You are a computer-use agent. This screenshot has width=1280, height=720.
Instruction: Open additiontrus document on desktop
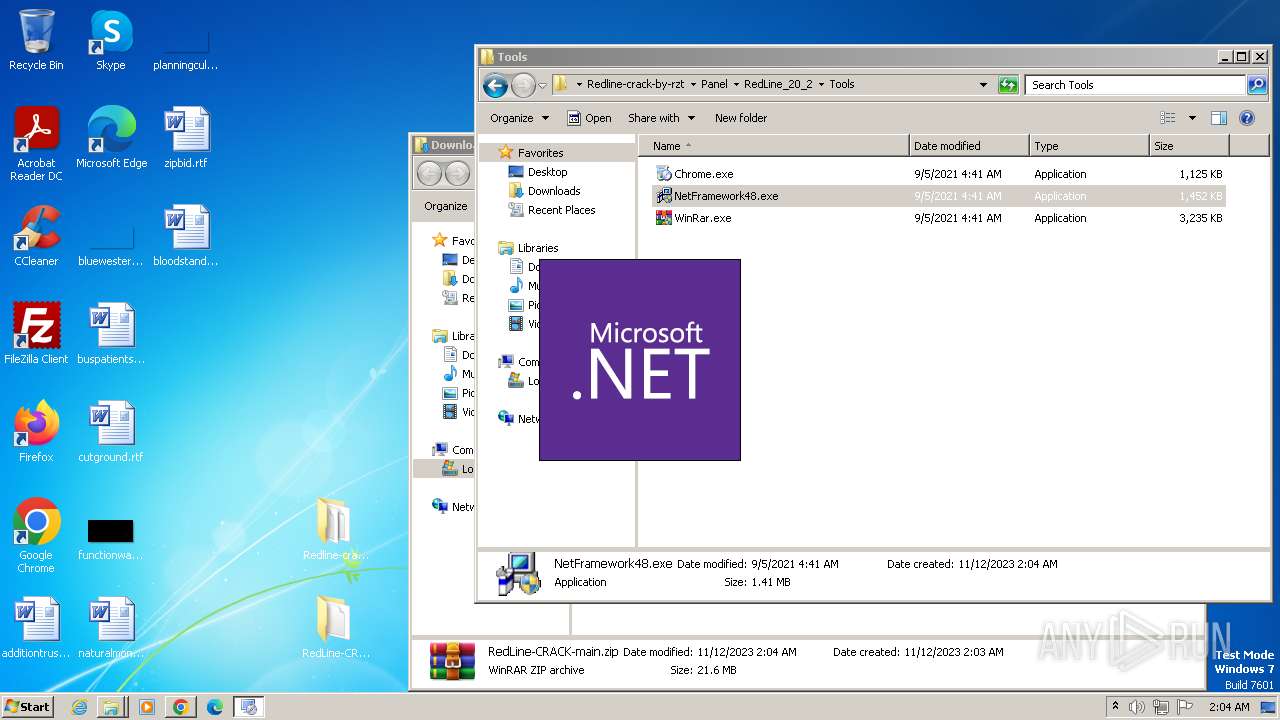coord(36,628)
